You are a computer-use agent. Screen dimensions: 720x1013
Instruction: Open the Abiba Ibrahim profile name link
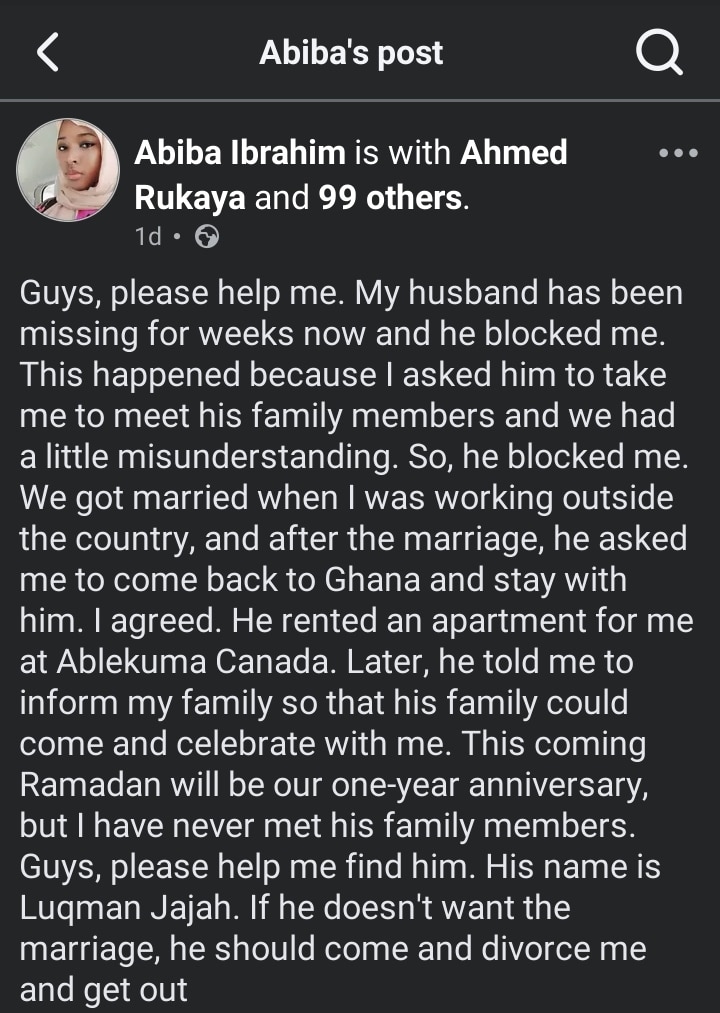(x=240, y=153)
